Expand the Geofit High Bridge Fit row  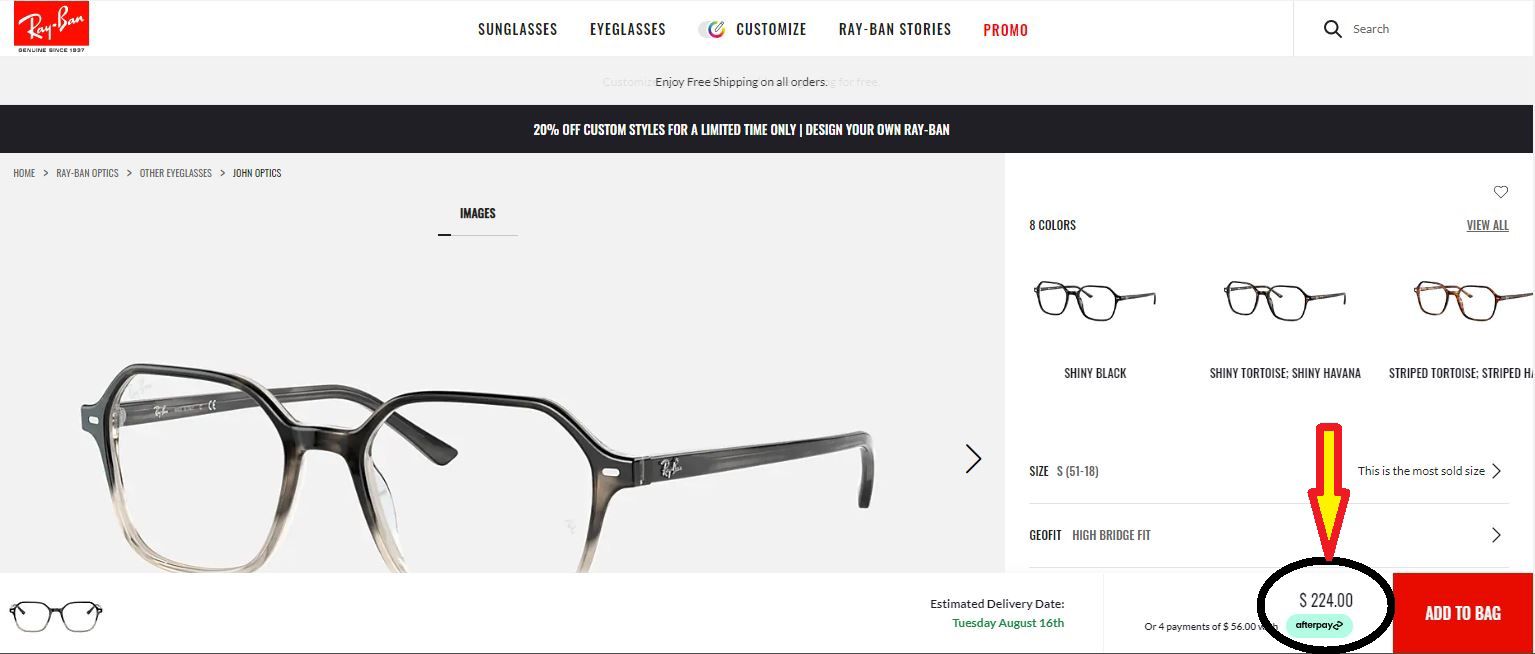[x=1268, y=535]
